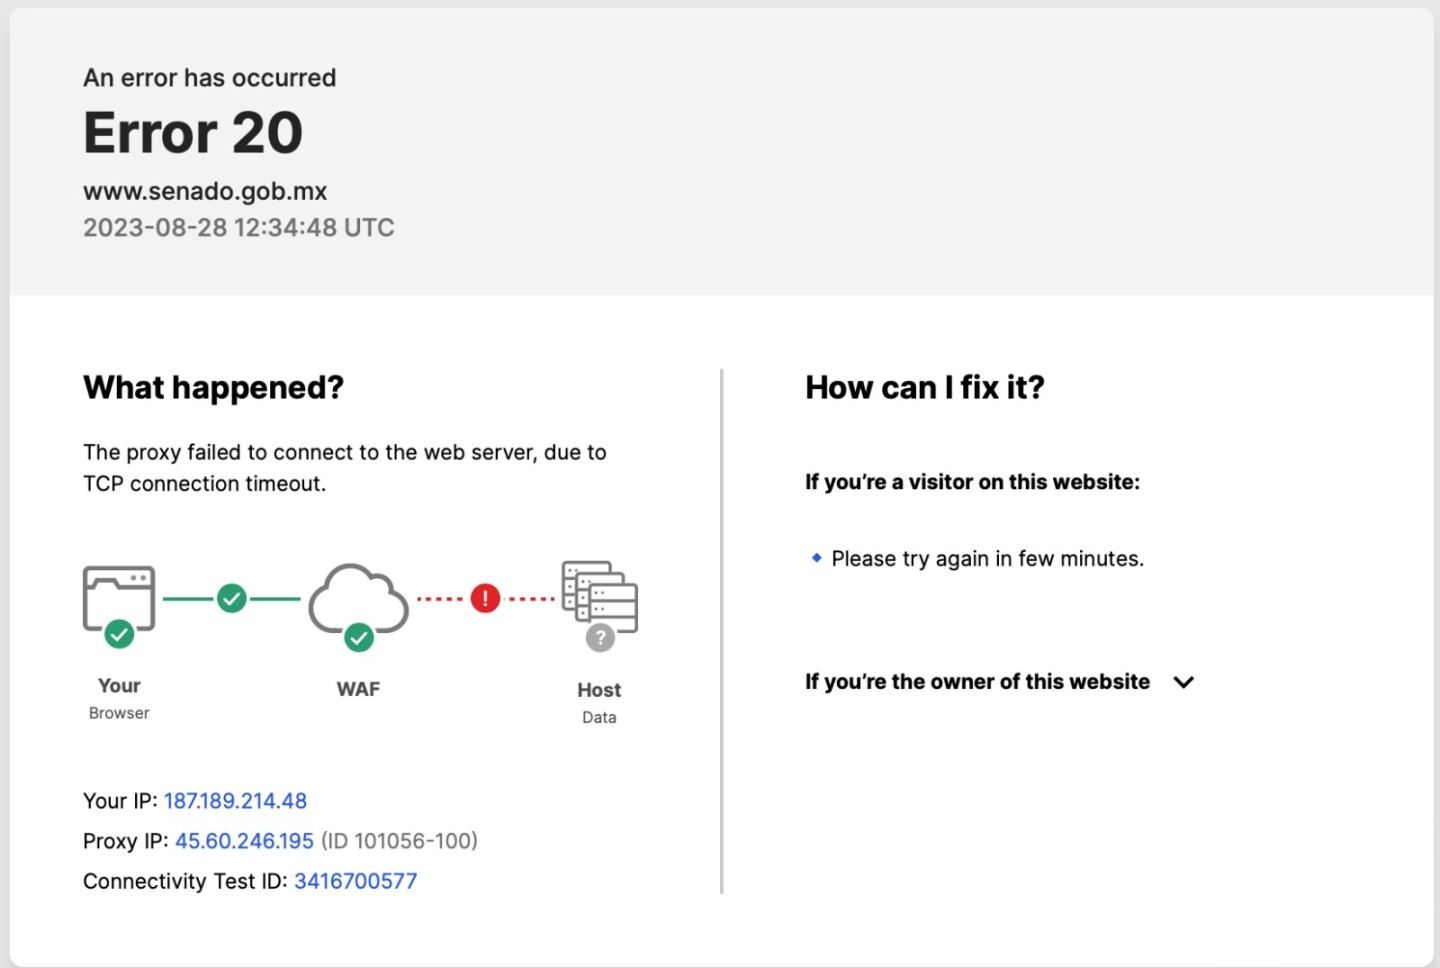Open the Your IP address link 187.189.214.48
This screenshot has width=1440, height=968.
235,801
